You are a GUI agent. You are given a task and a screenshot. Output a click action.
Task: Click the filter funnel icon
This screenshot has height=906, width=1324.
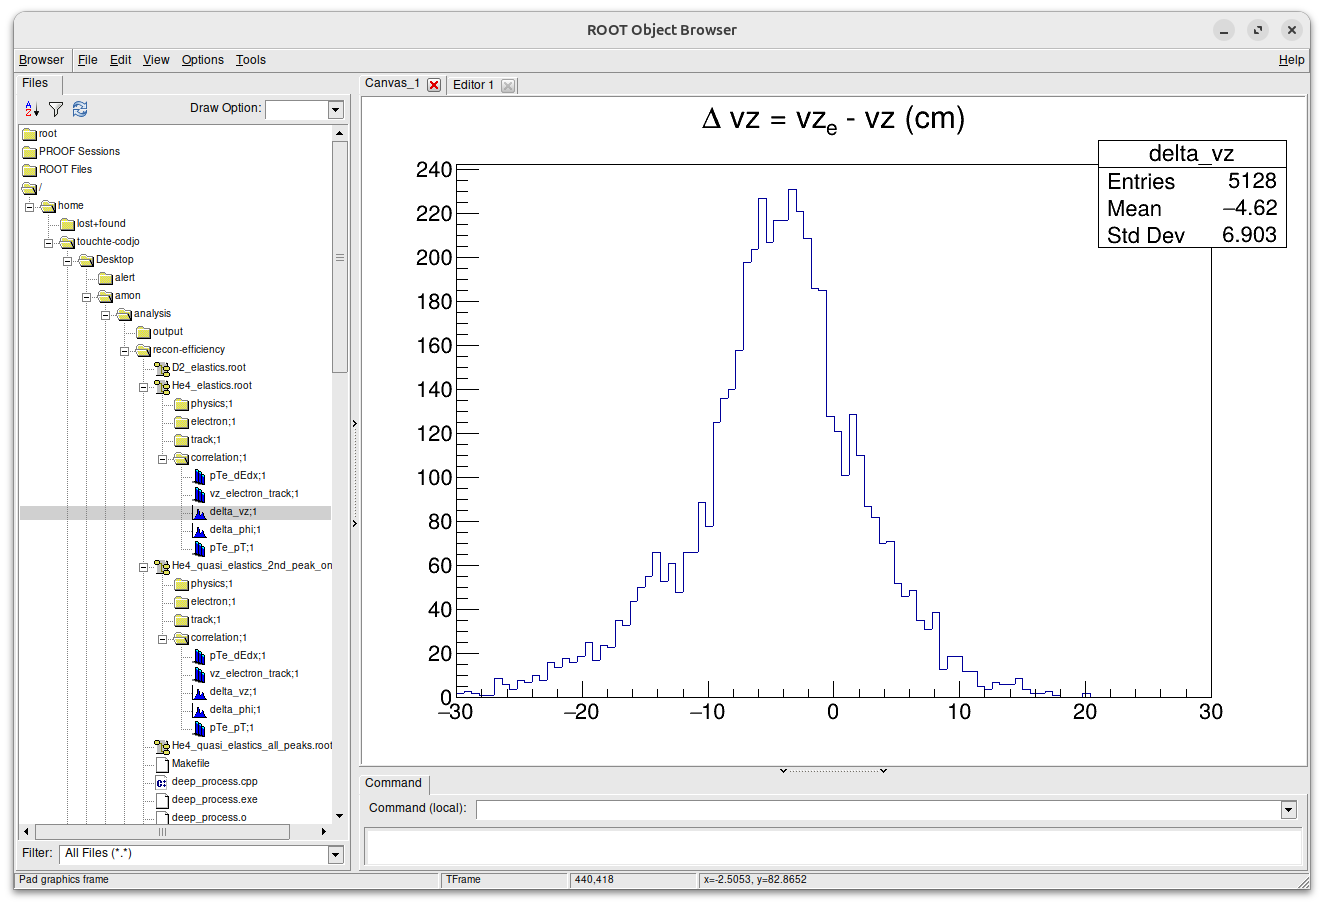click(x=56, y=109)
